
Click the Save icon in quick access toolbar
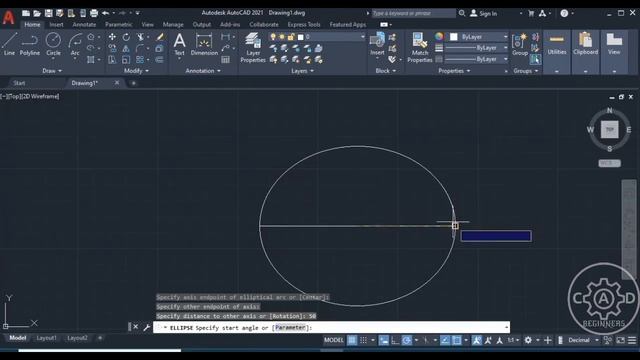48,13
